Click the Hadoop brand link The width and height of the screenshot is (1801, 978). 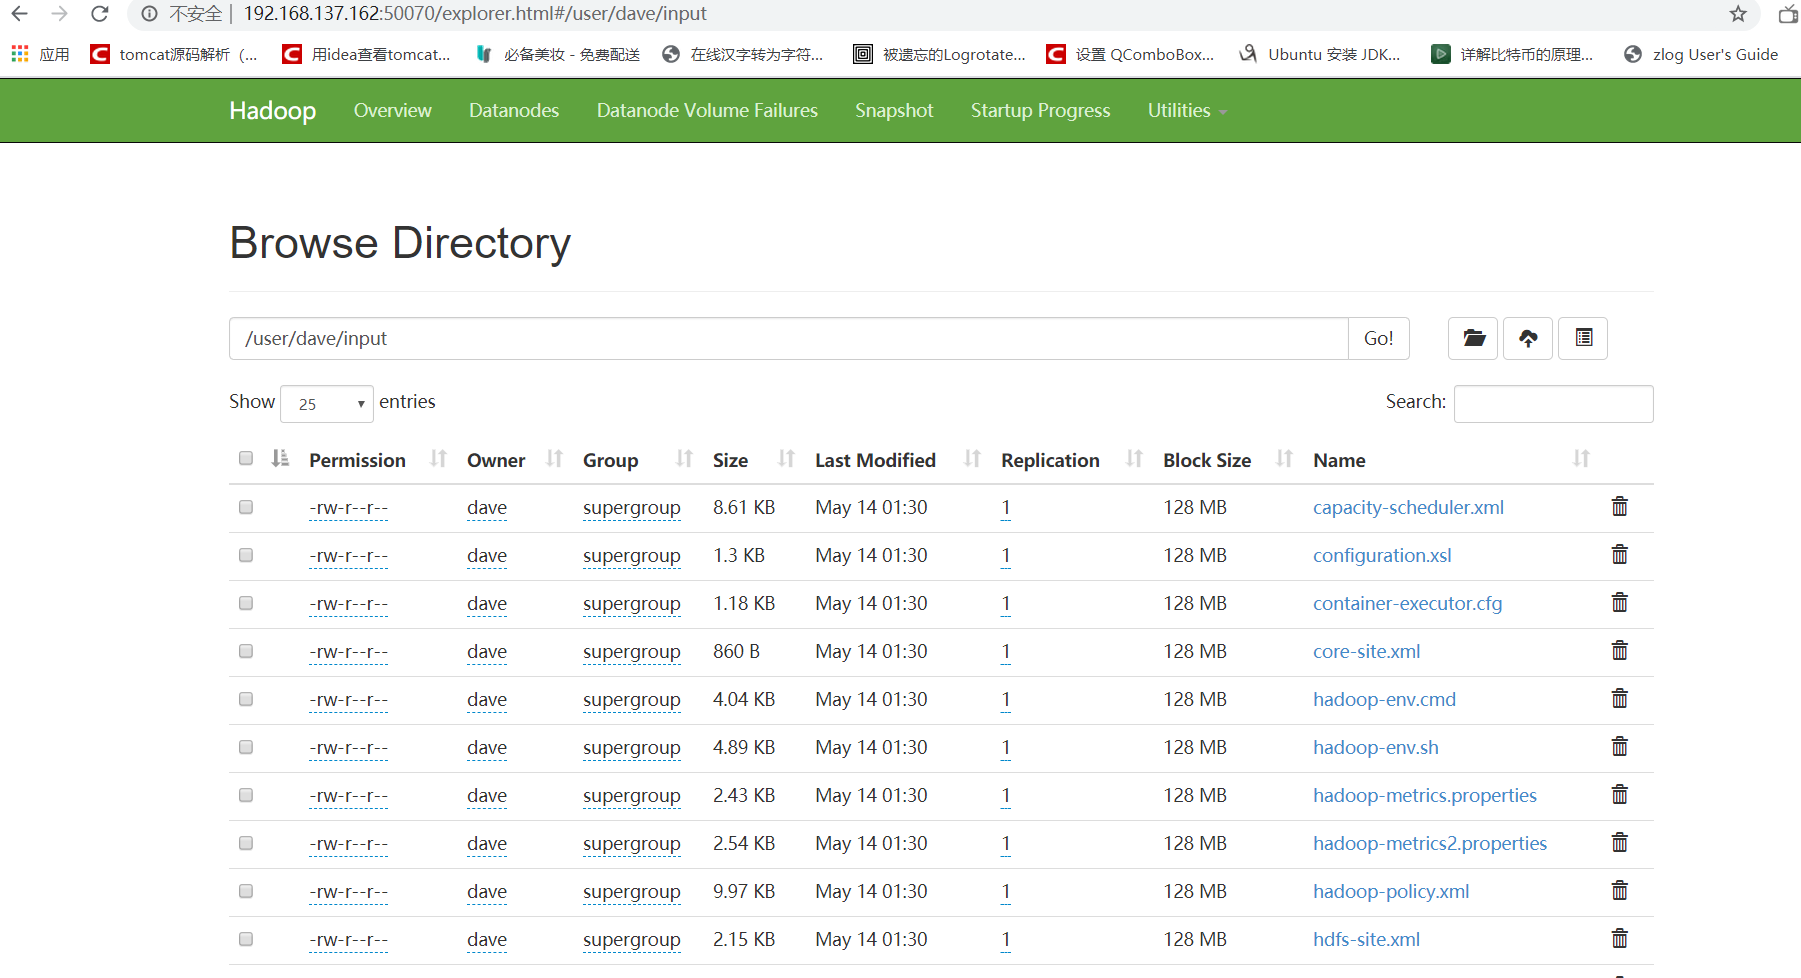click(x=272, y=110)
